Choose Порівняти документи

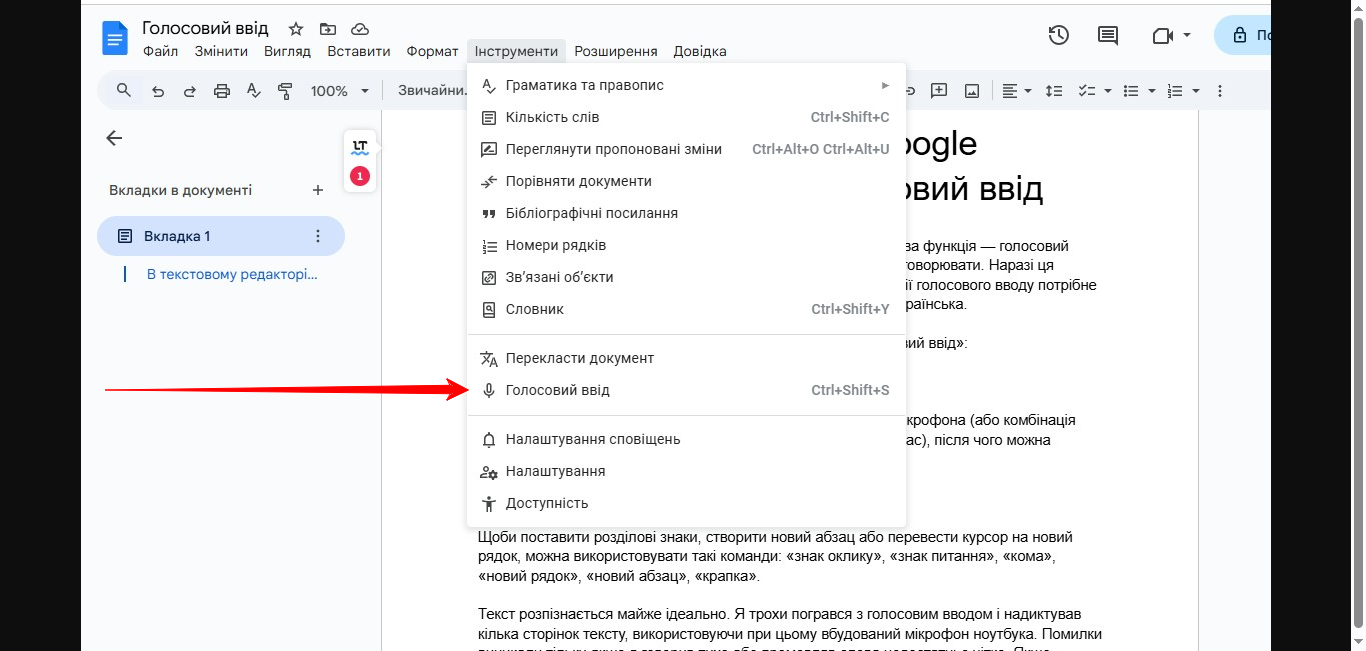pos(686,181)
